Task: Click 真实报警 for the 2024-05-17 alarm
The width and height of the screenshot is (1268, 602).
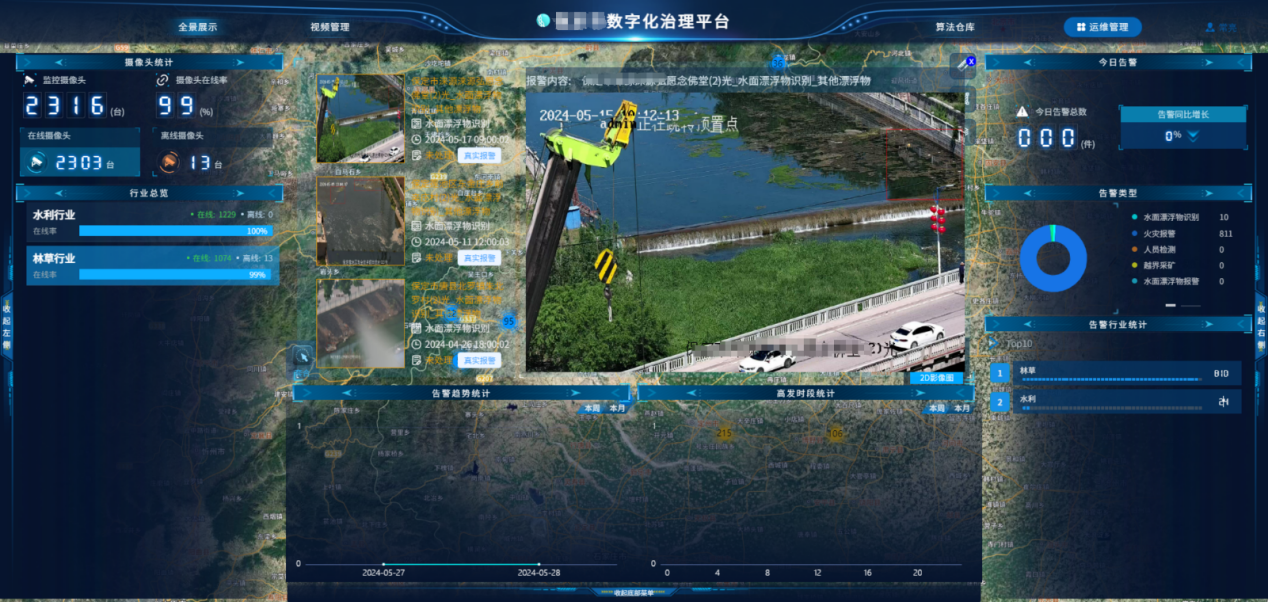Action: 479,156
